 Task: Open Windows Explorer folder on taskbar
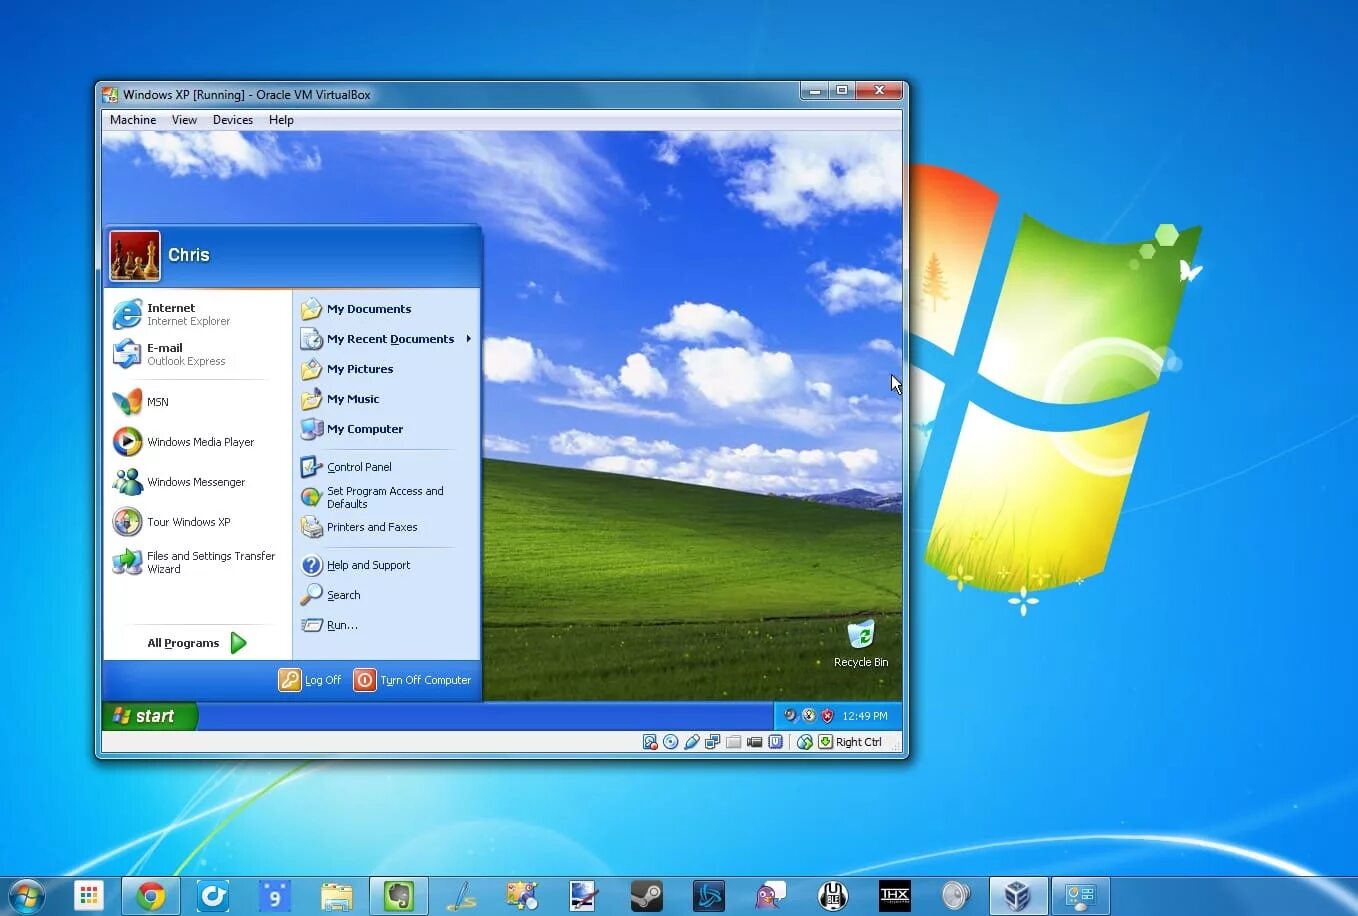(337, 896)
